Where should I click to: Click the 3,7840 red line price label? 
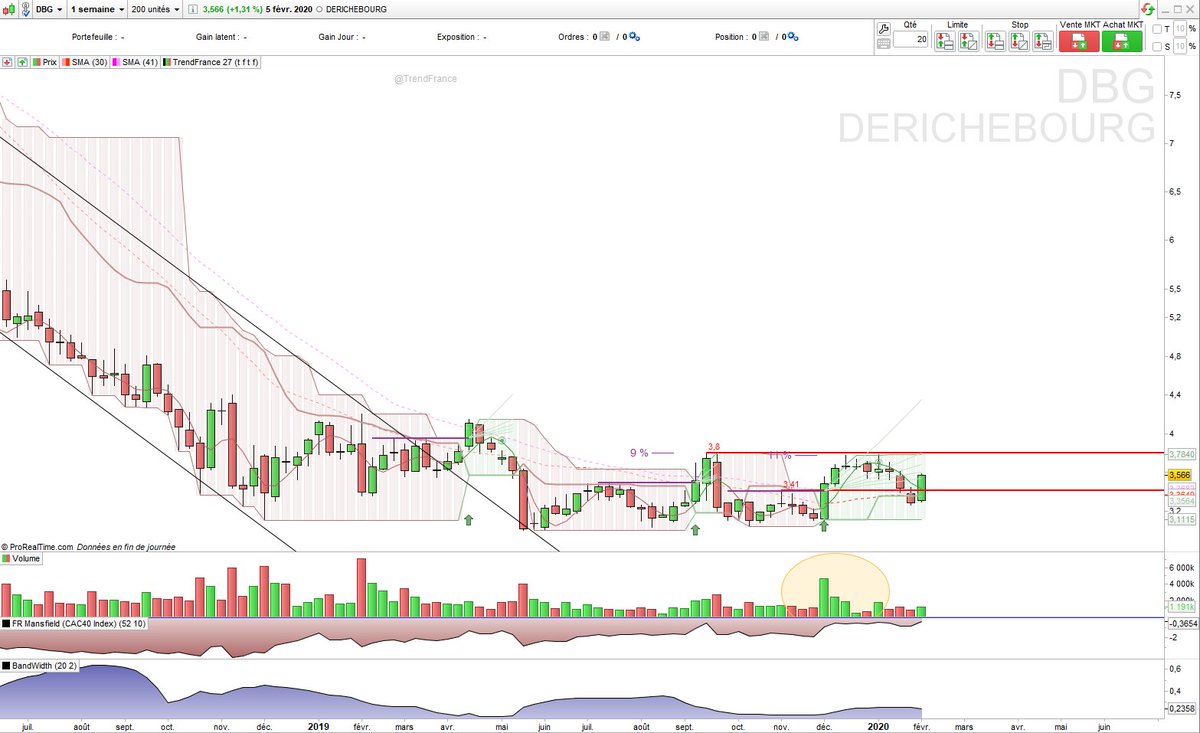point(1181,453)
